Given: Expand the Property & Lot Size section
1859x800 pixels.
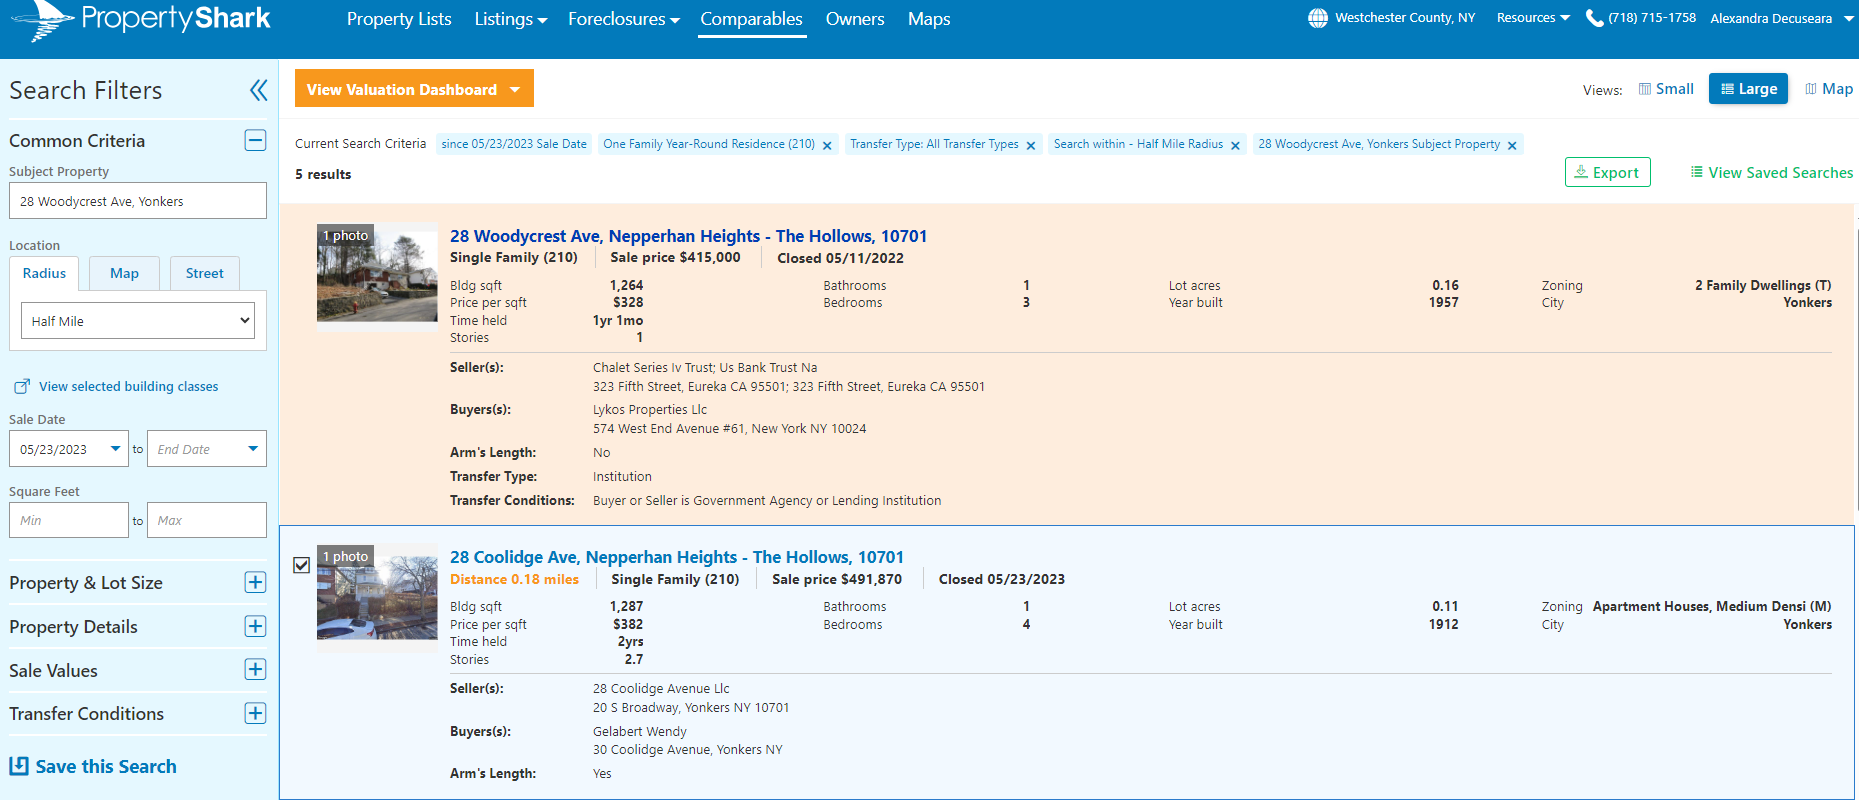Looking at the screenshot, I should pyautogui.click(x=256, y=583).
